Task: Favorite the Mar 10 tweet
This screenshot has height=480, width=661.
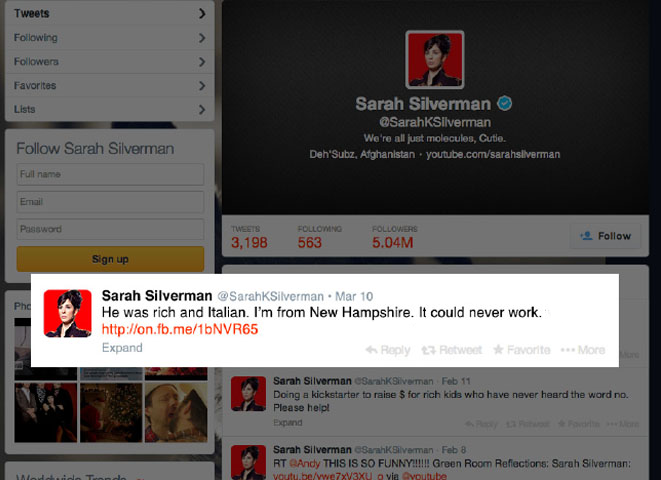Action: 522,350
